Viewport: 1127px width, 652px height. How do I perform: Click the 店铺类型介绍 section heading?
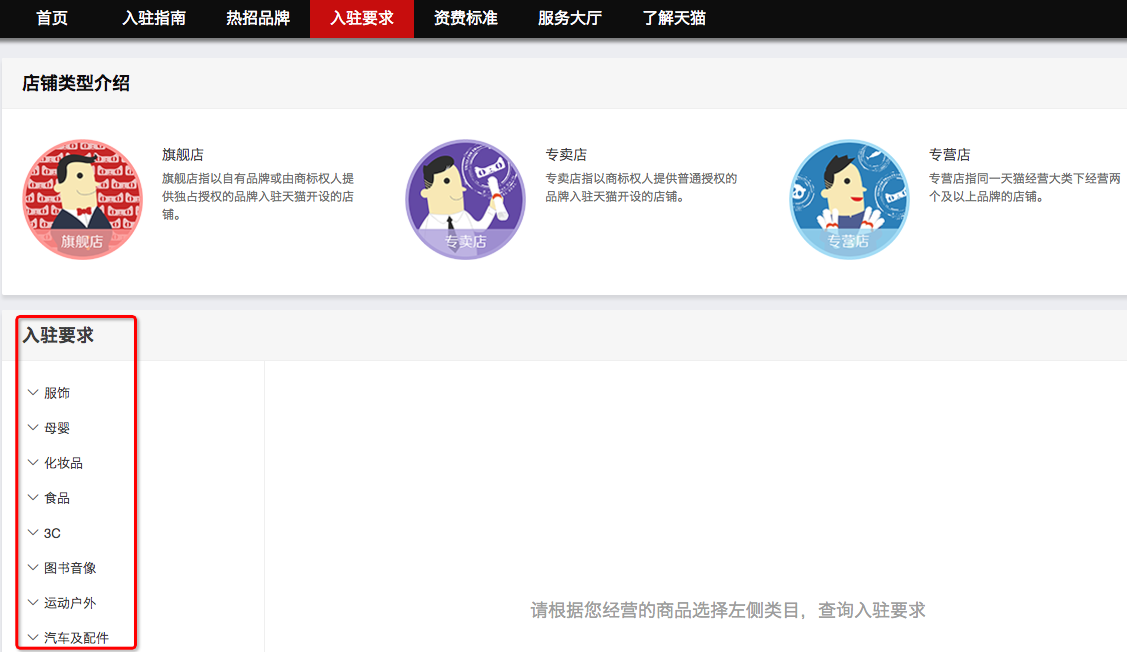(x=75, y=83)
